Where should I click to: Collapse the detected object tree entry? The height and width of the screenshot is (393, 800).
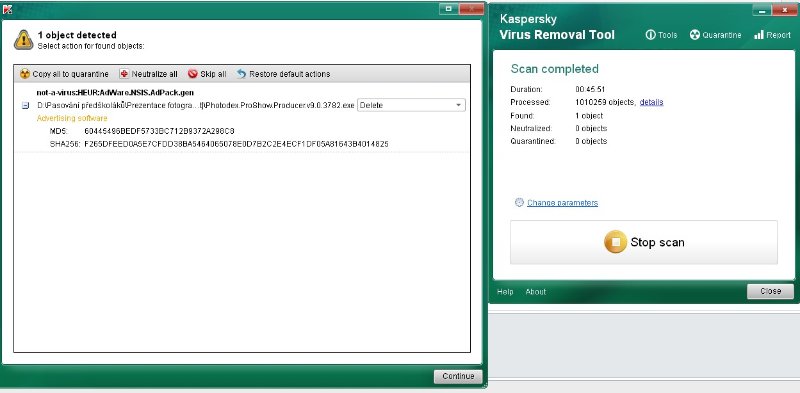click(x=25, y=105)
